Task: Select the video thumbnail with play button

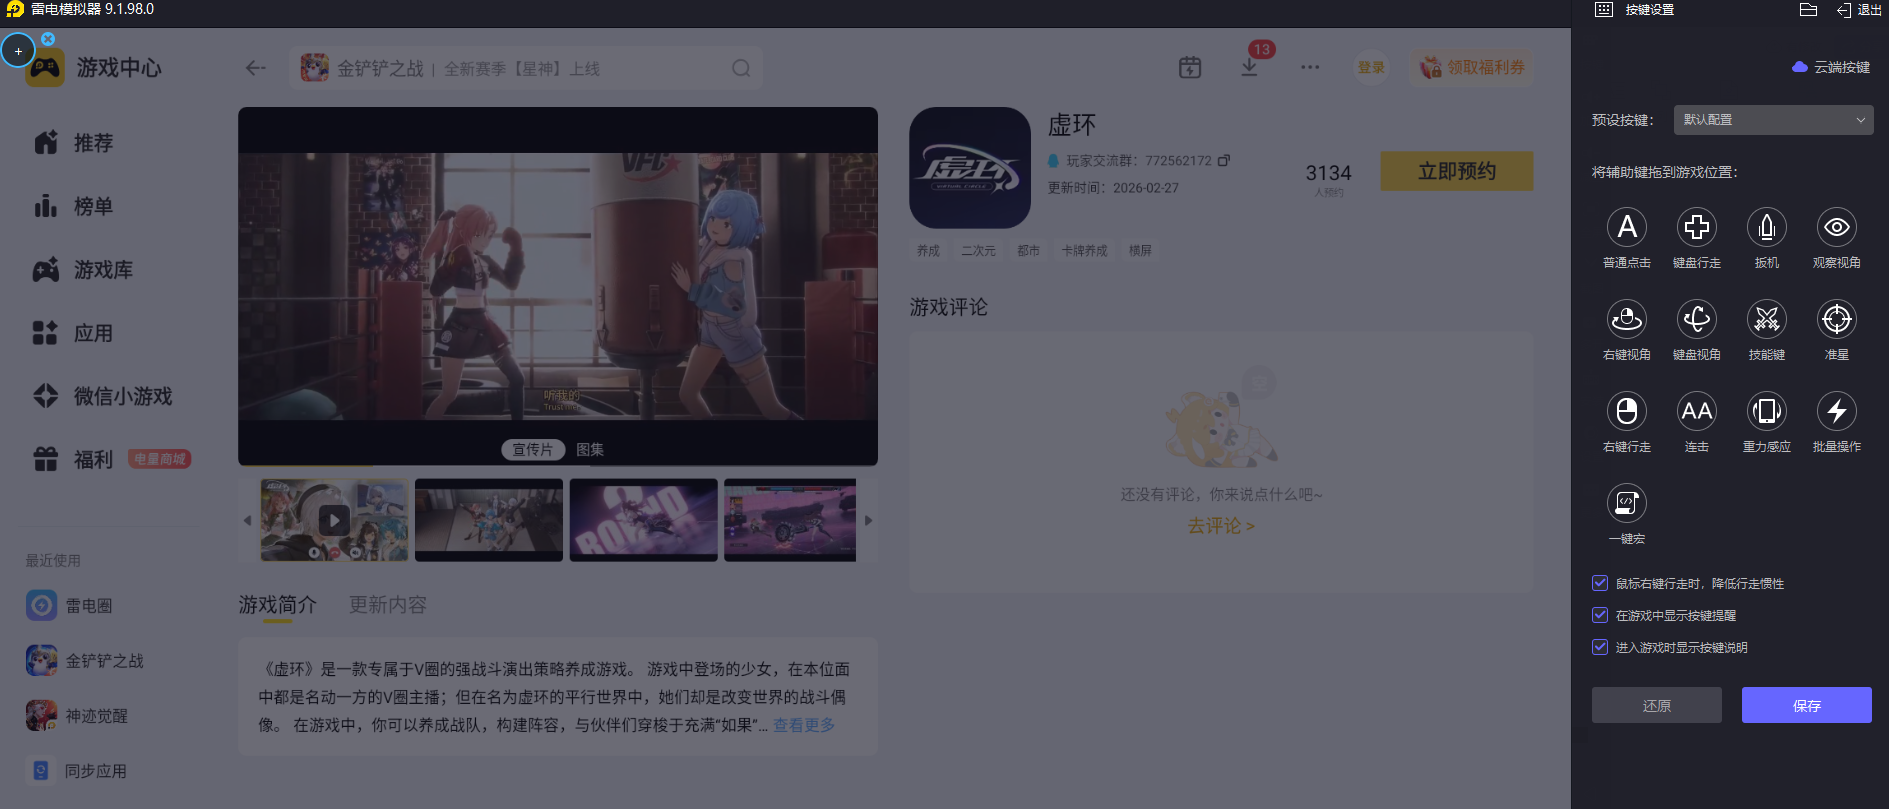Action: [x=334, y=520]
